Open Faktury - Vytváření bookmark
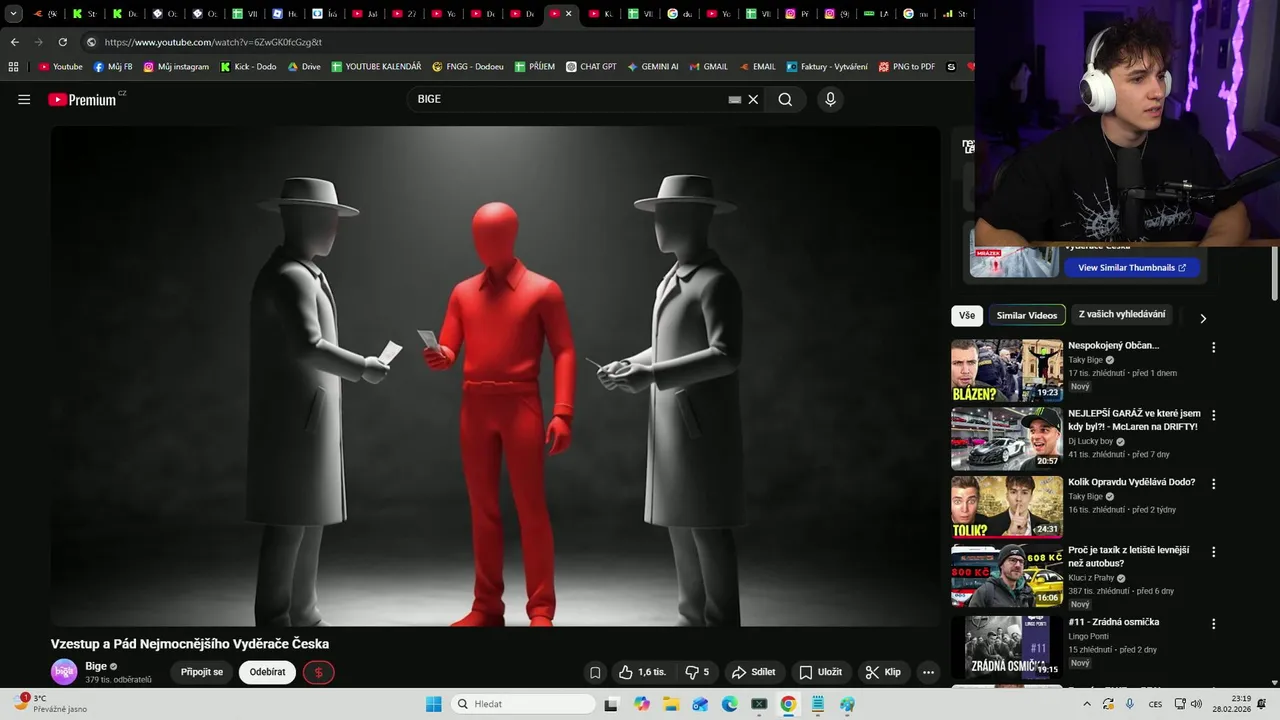This screenshot has width=1280, height=720. point(827,67)
